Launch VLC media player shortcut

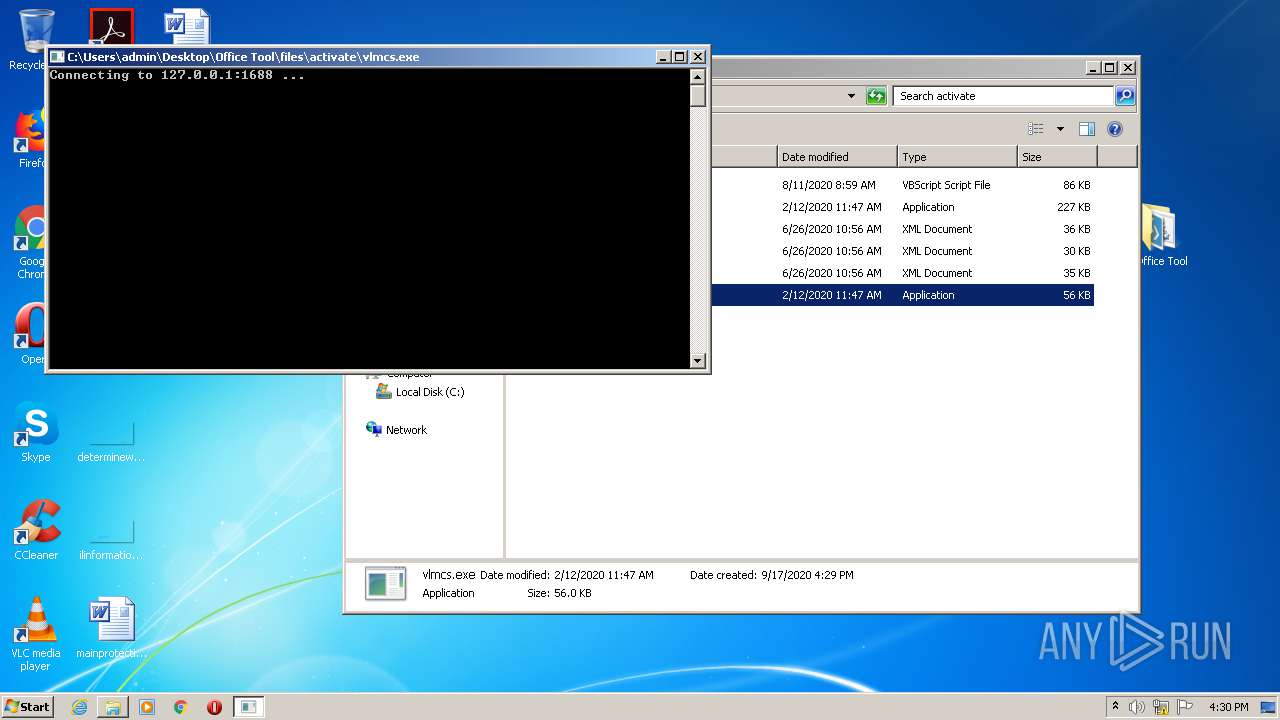coord(36,634)
